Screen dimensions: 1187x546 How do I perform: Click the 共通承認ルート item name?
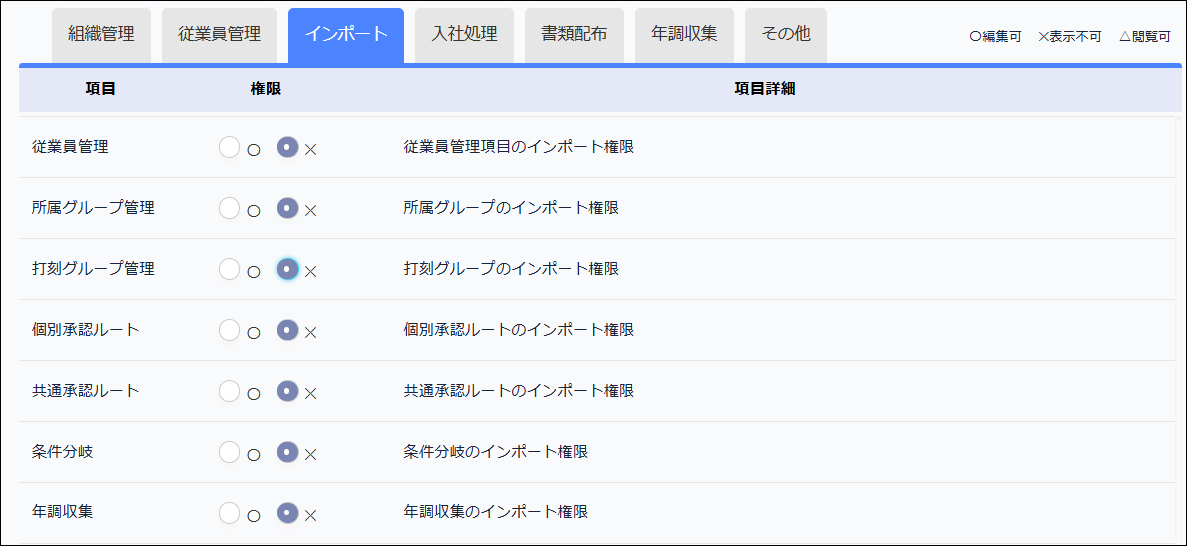click(x=86, y=391)
